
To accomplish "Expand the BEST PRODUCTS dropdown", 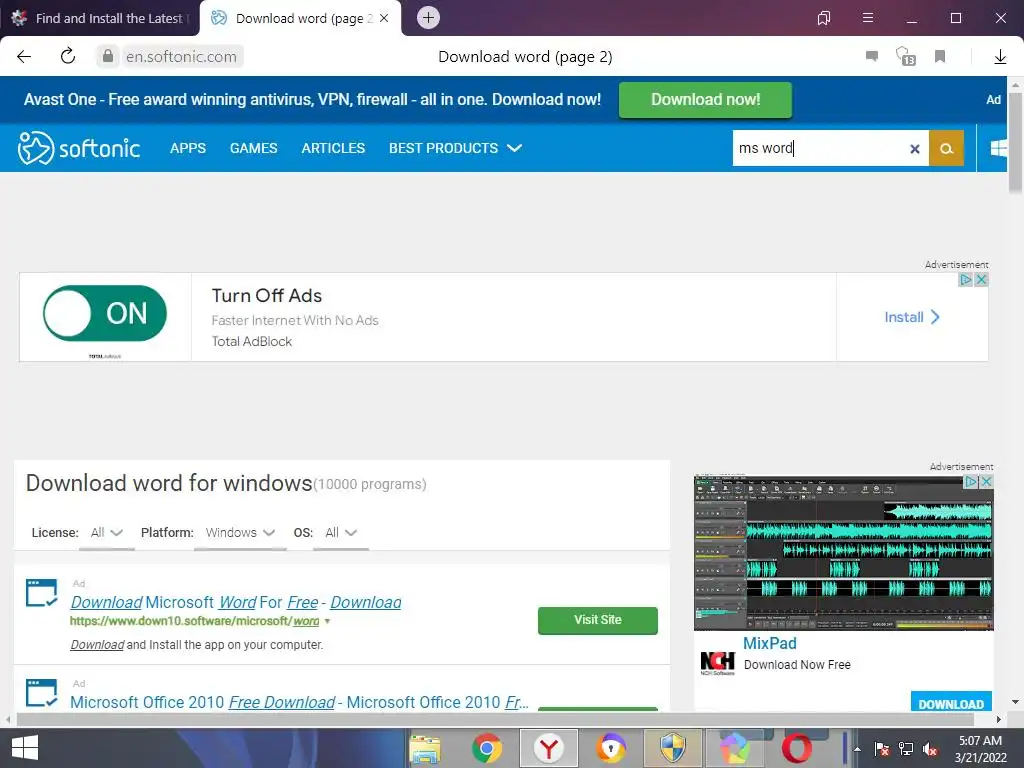I will (x=455, y=148).
